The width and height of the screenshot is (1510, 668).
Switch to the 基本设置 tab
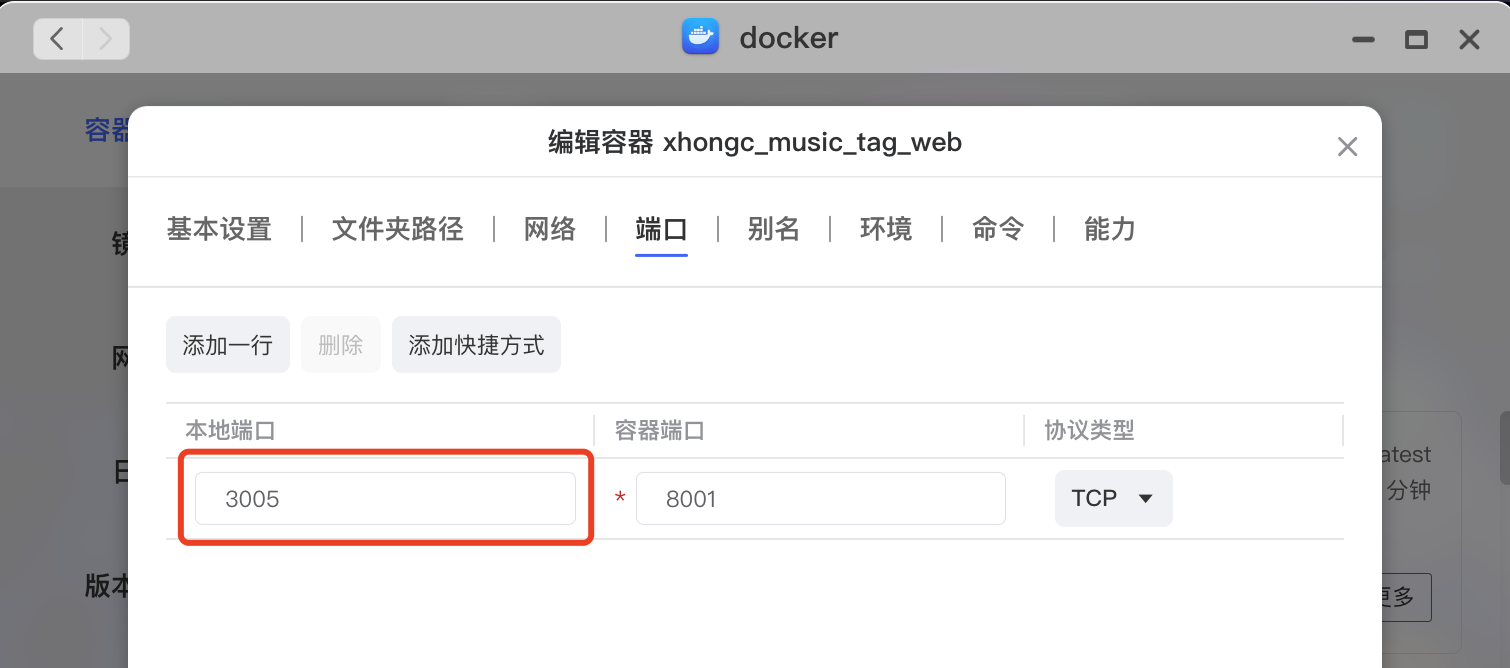(x=219, y=229)
